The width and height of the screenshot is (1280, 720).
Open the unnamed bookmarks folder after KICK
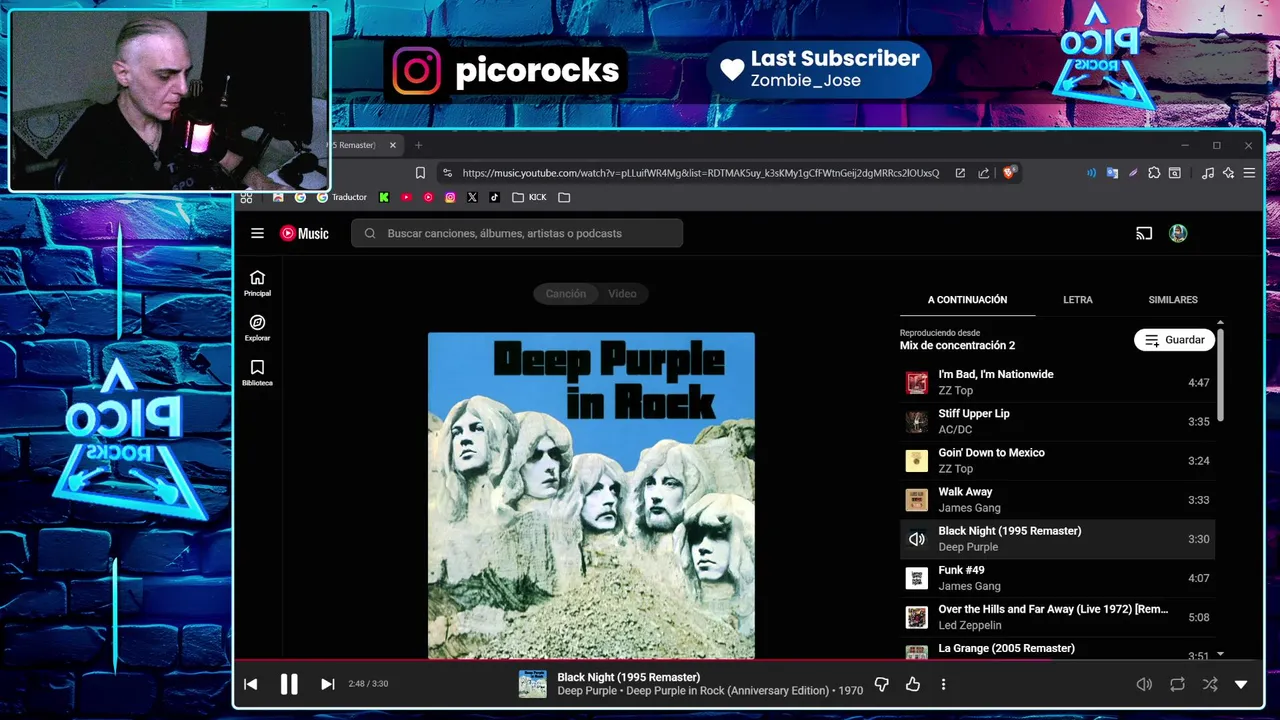[564, 197]
